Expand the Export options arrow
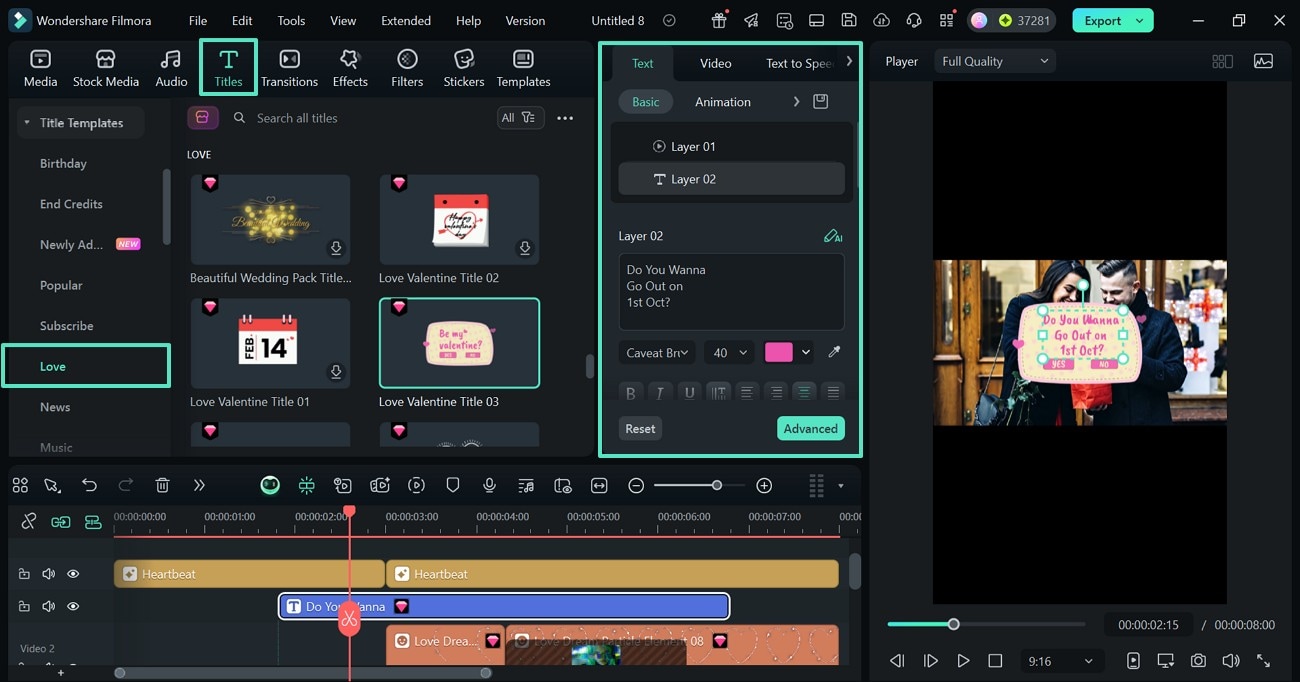This screenshot has width=1300, height=682. (x=1139, y=20)
